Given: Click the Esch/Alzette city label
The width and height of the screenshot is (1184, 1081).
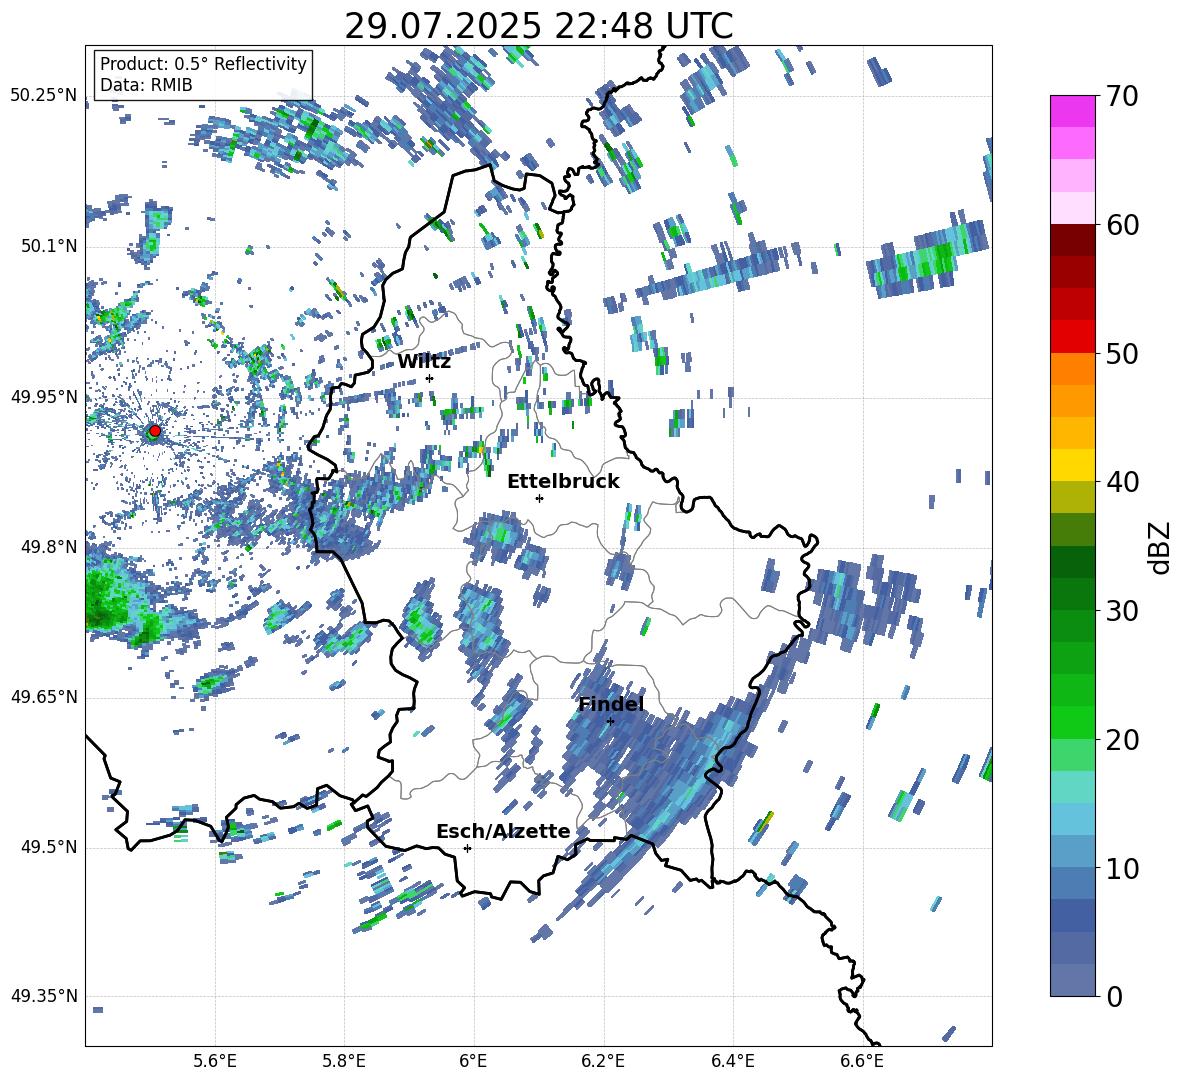Looking at the screenshot, I should pyautogui.click(x=503, y=831).
